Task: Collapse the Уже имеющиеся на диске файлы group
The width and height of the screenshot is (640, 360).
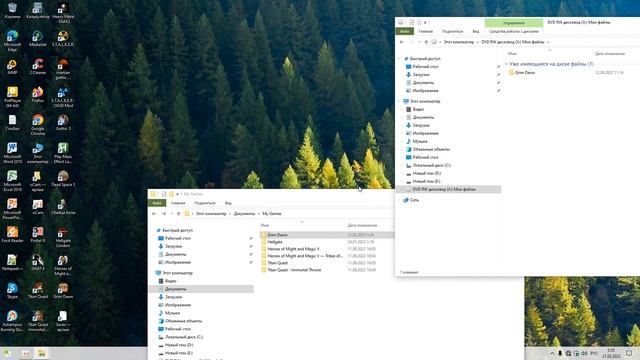Action: coord(507,64)
